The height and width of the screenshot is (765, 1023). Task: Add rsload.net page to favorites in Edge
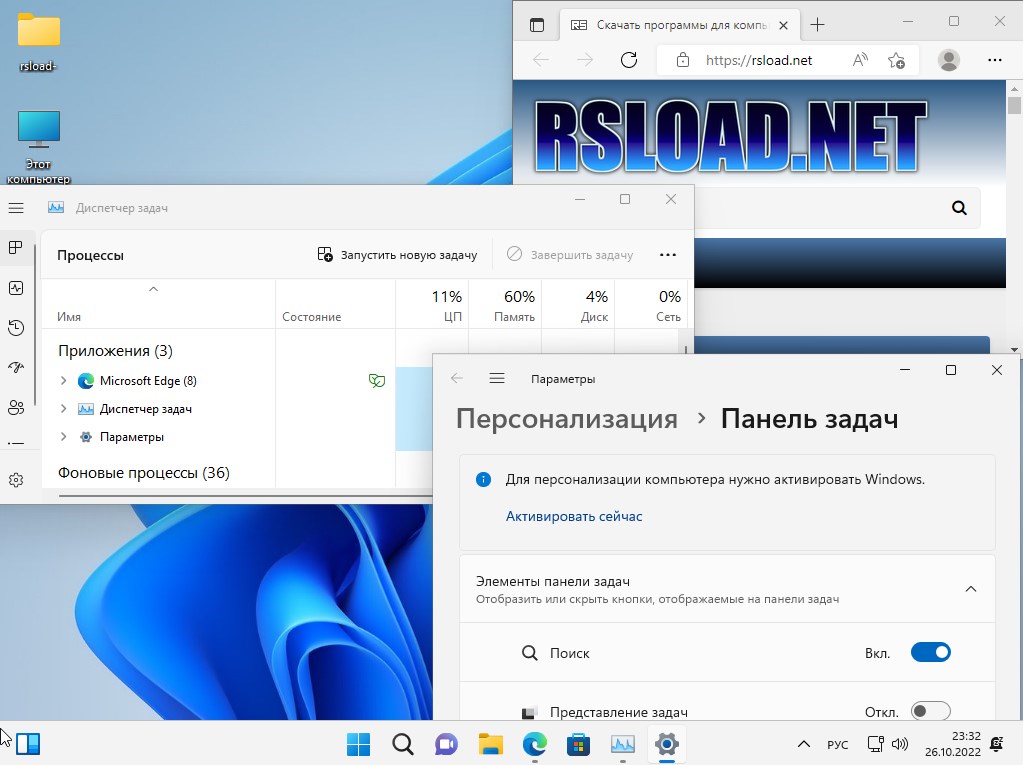pyautogui.click(x=896, y=60)
